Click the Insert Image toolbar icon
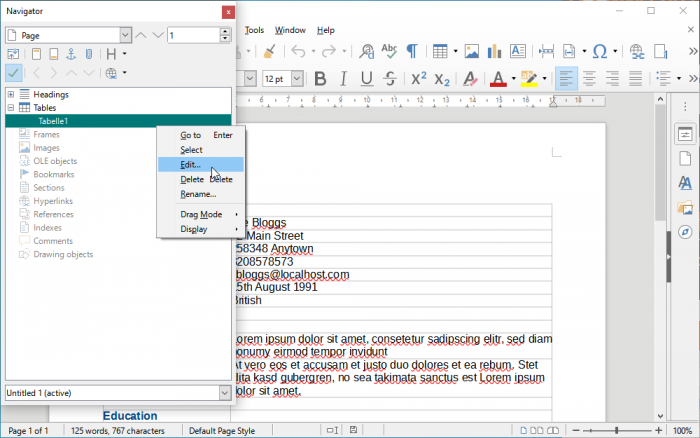Viewport: 700px width, 438px height. [x=472, y=51]
